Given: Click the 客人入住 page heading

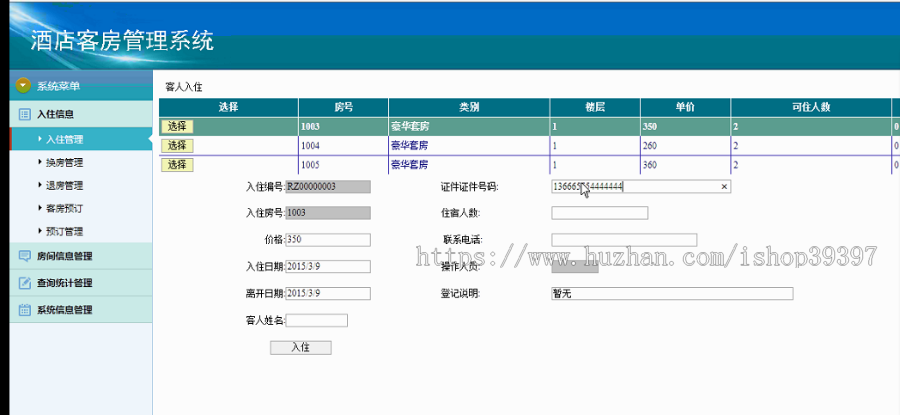Looking at the screenshot, I should click(x=184, y=87).
